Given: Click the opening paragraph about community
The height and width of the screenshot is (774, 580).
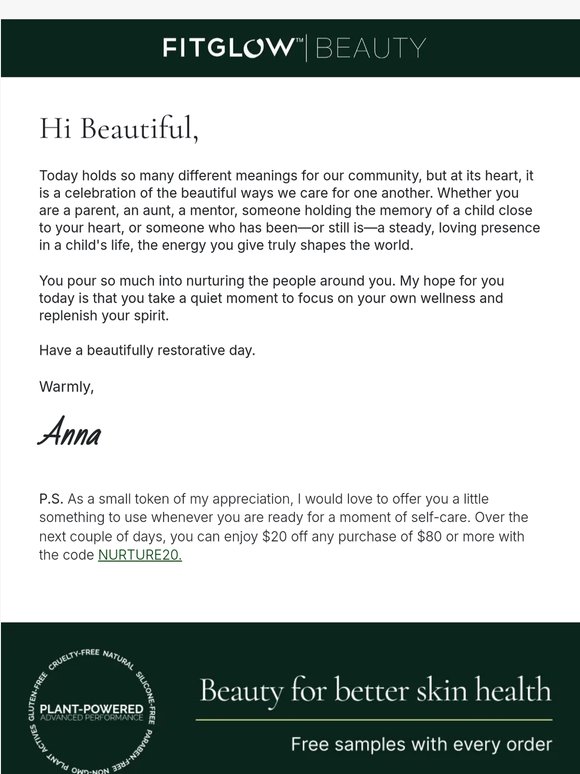Looking at the screenshot, I should coord(290,210).
